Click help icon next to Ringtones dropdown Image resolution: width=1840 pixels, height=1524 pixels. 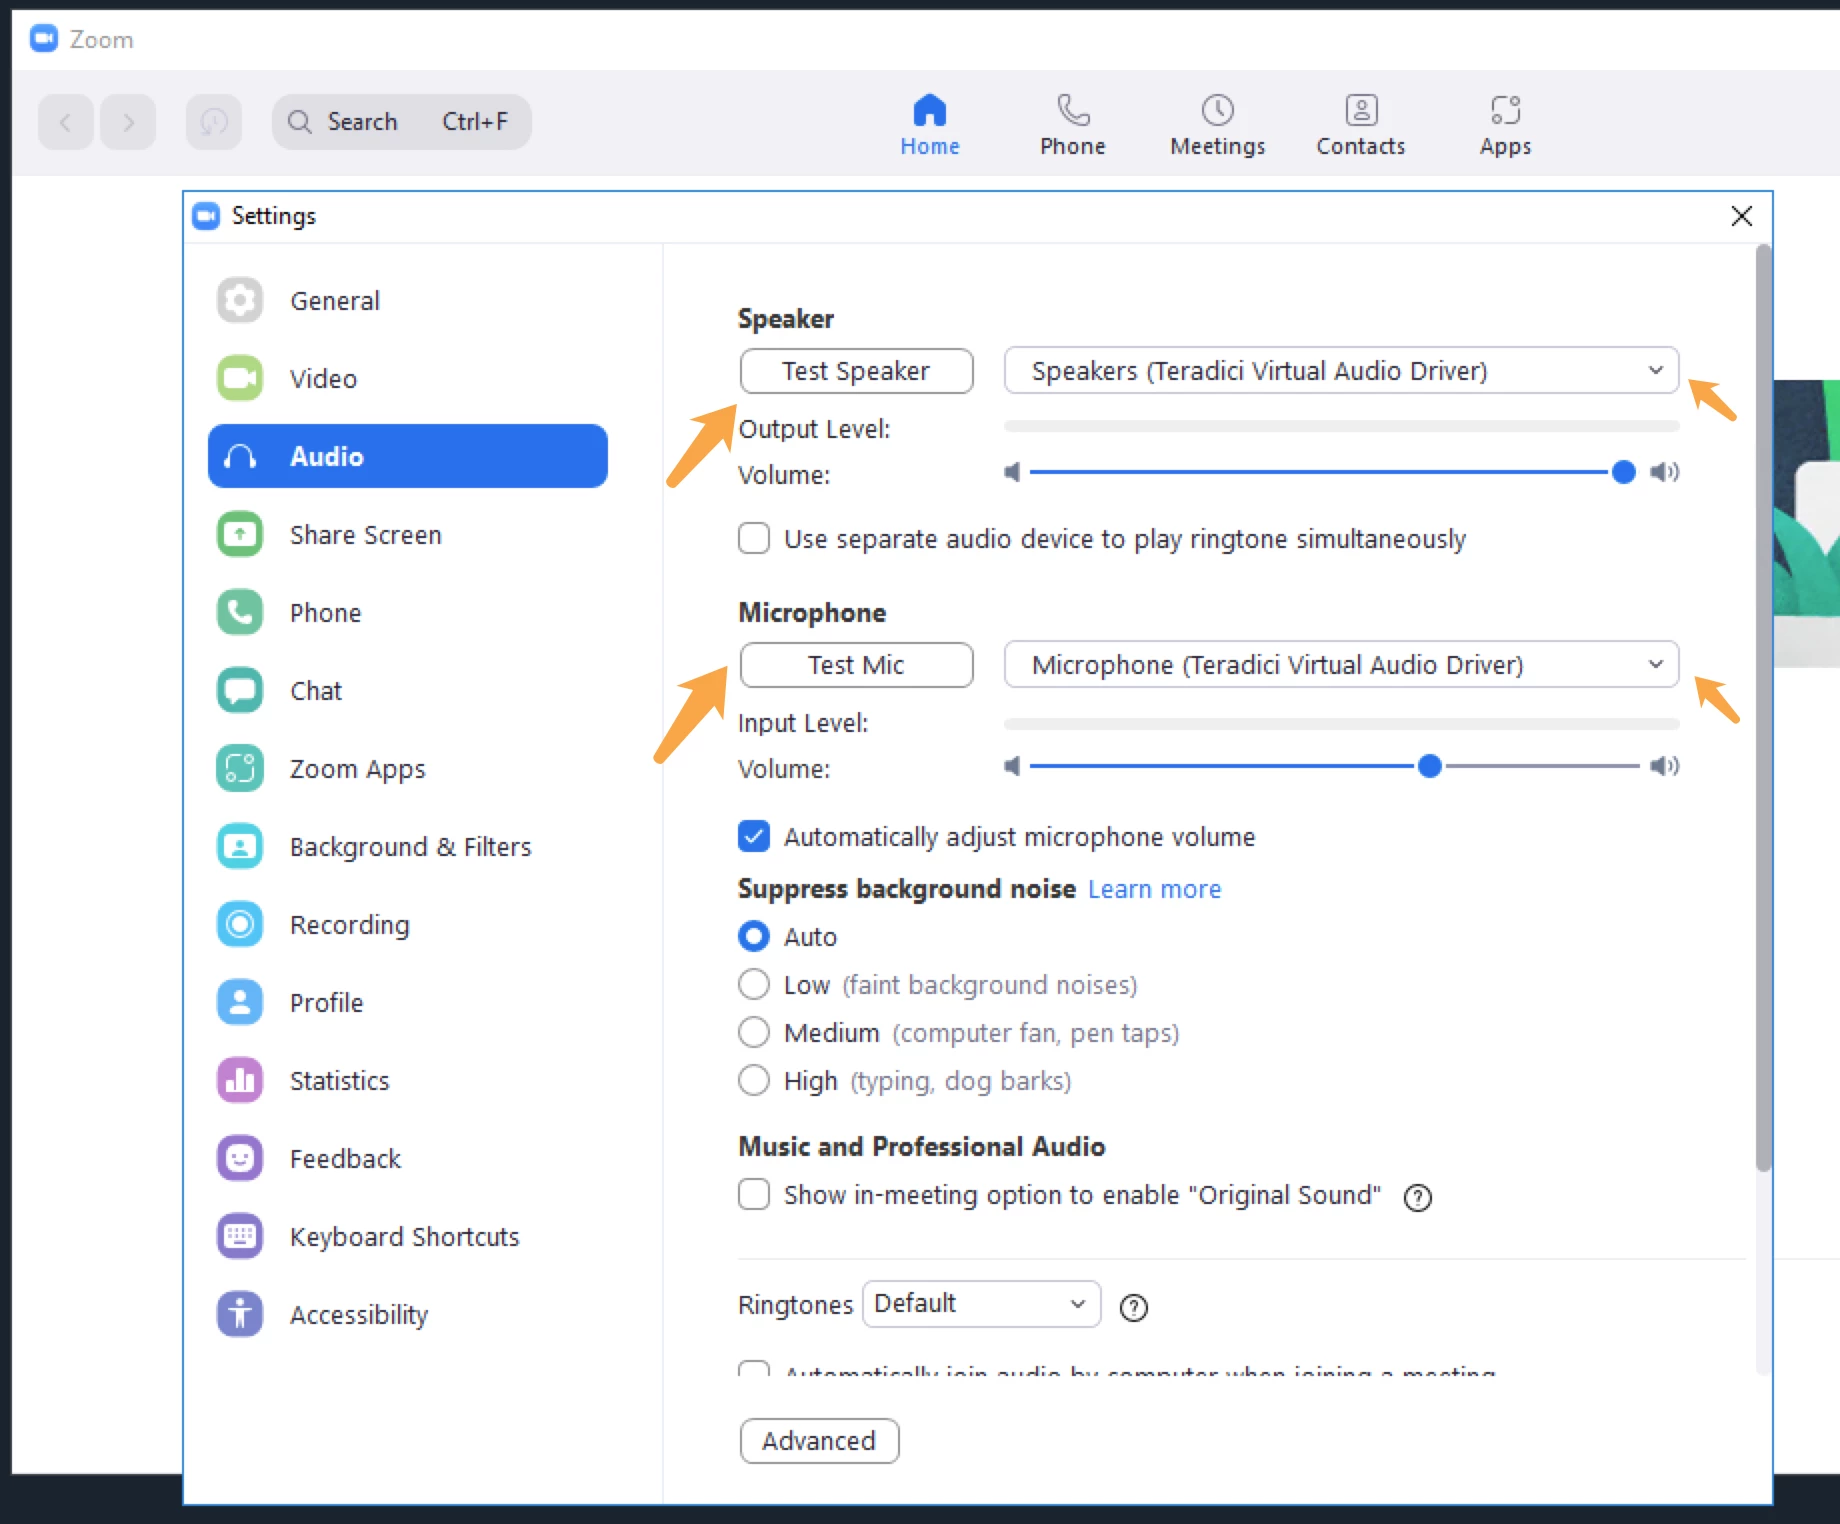1134,1307
